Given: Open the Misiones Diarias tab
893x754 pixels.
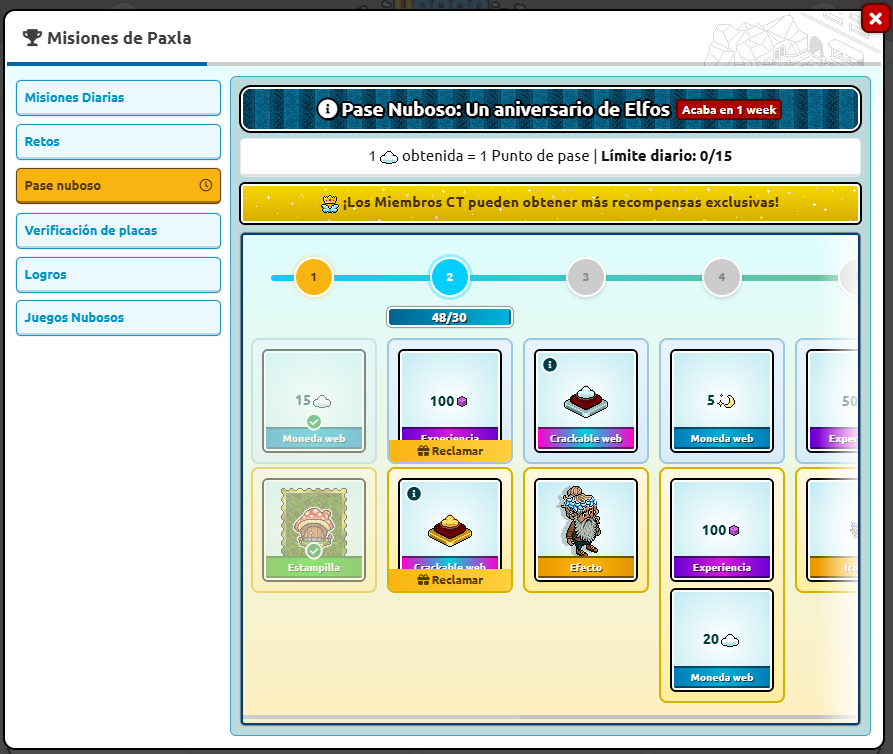Looking at the screenshot, I should (118, 98).
